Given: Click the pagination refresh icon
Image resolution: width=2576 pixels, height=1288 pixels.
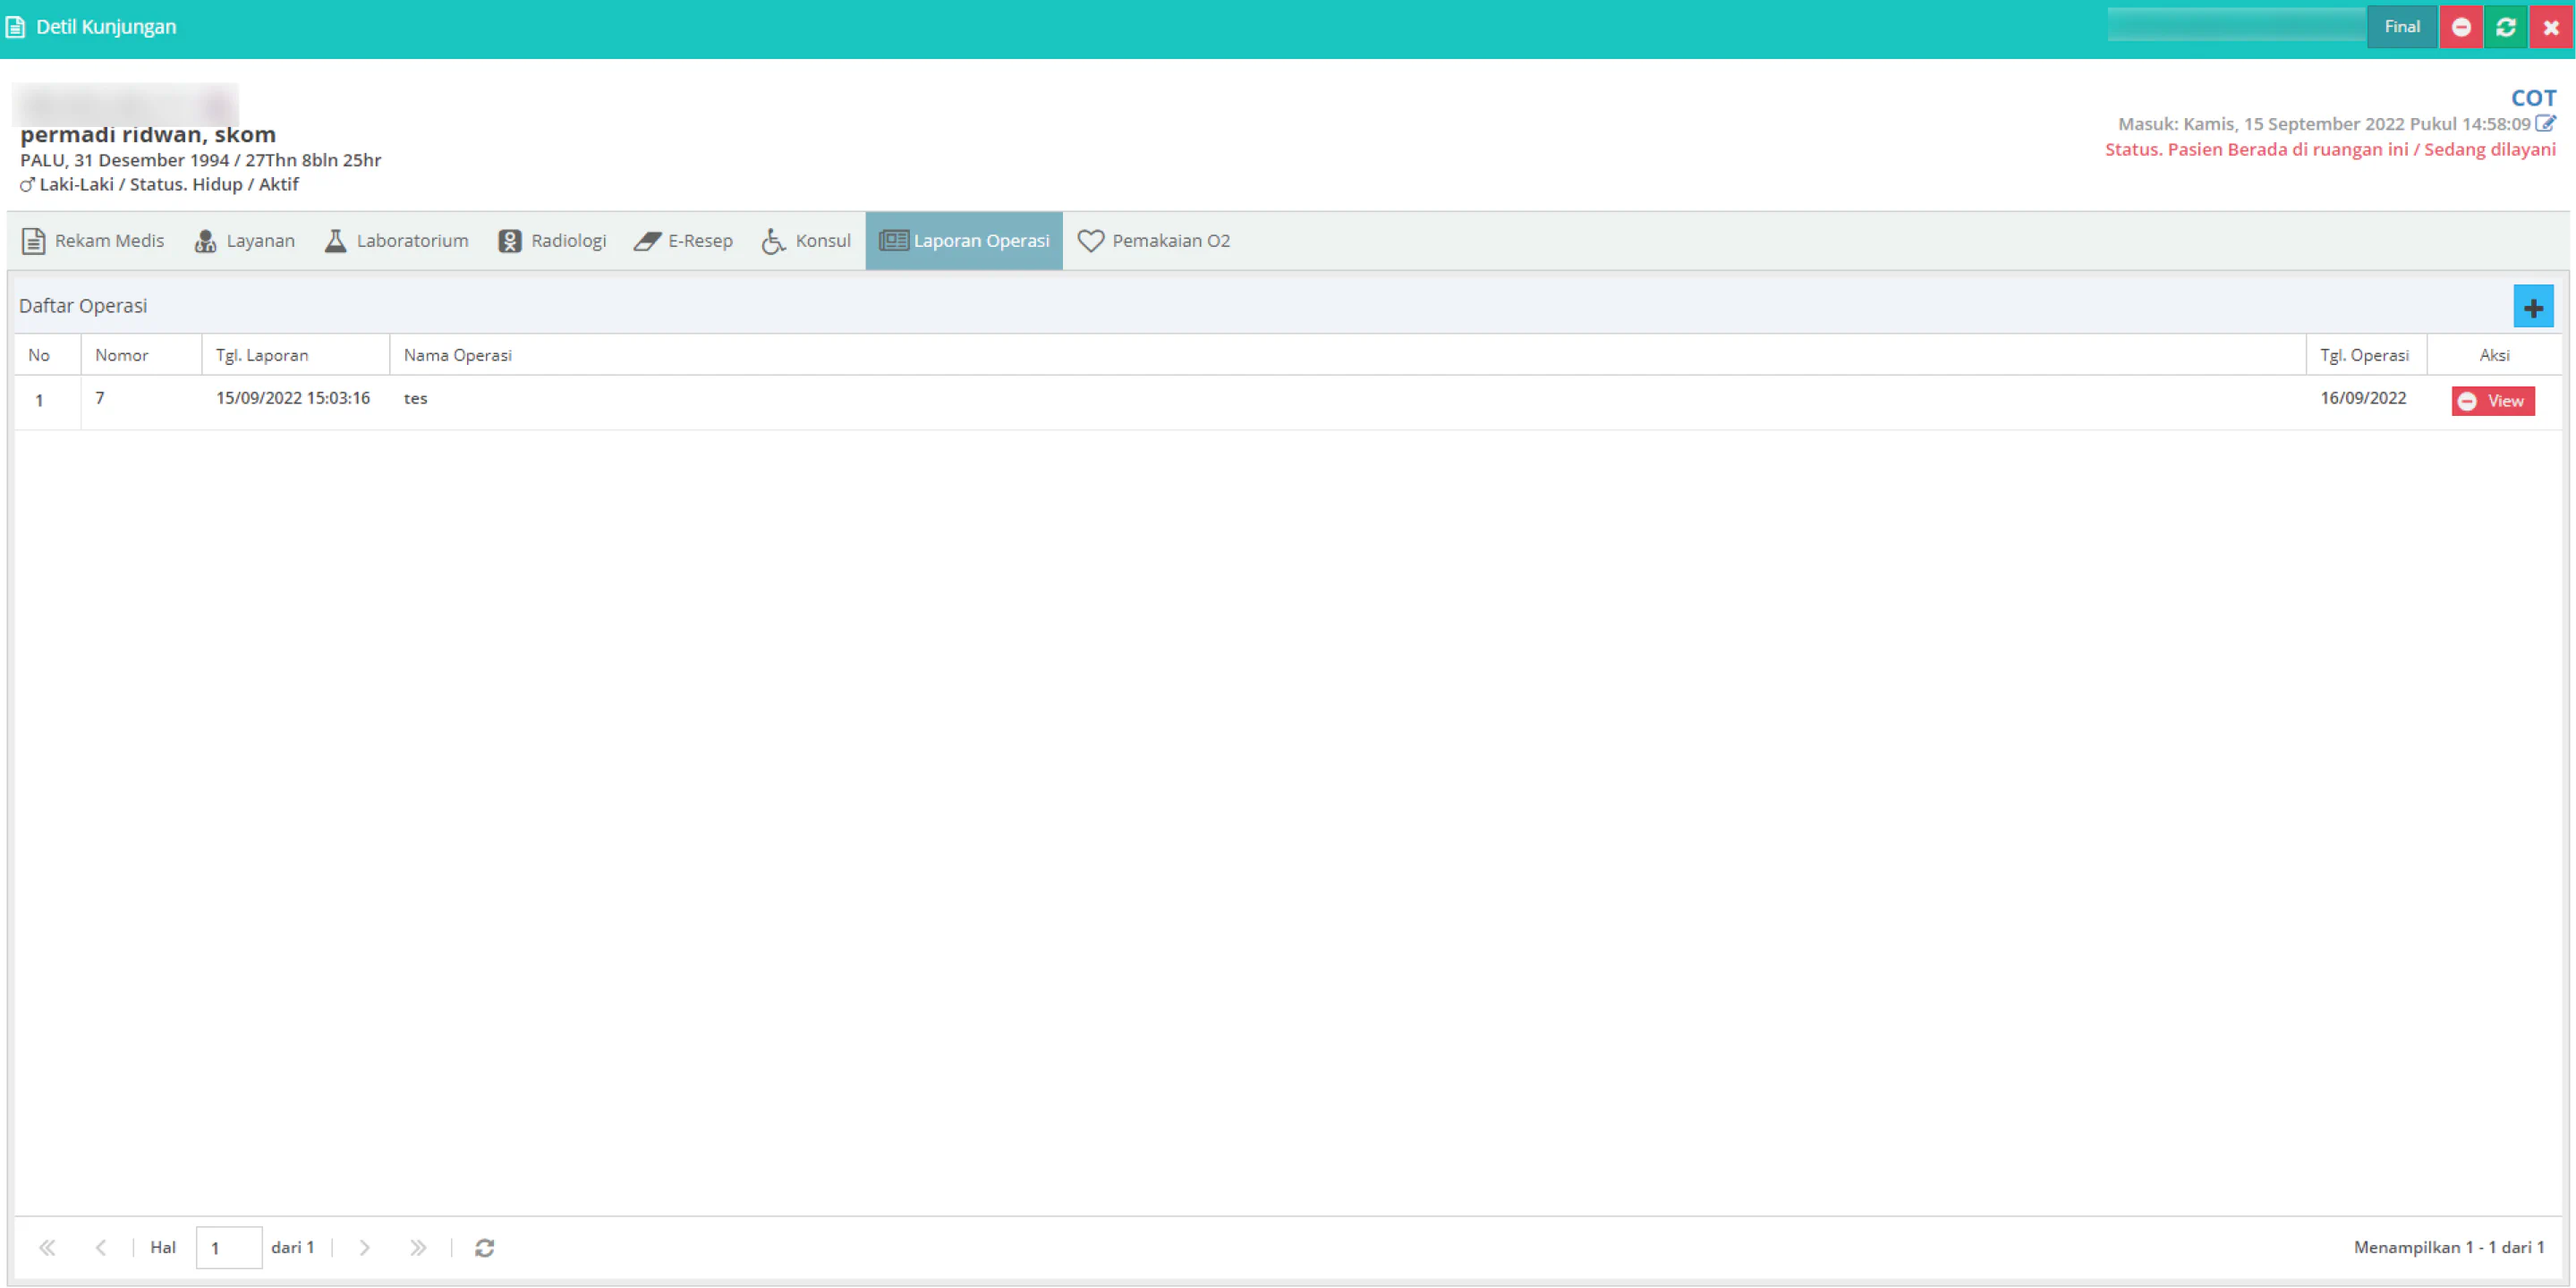Looking at the screenshot, I should 485,1247.
